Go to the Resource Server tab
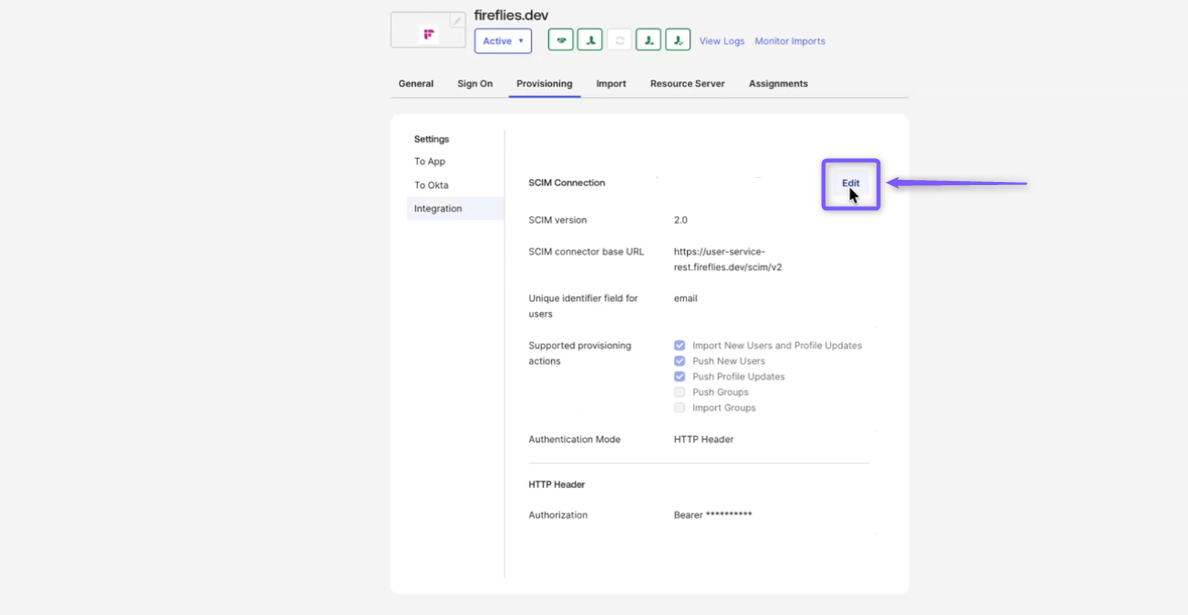This screenshot has width=1188, height=615. tap(687, 83)
